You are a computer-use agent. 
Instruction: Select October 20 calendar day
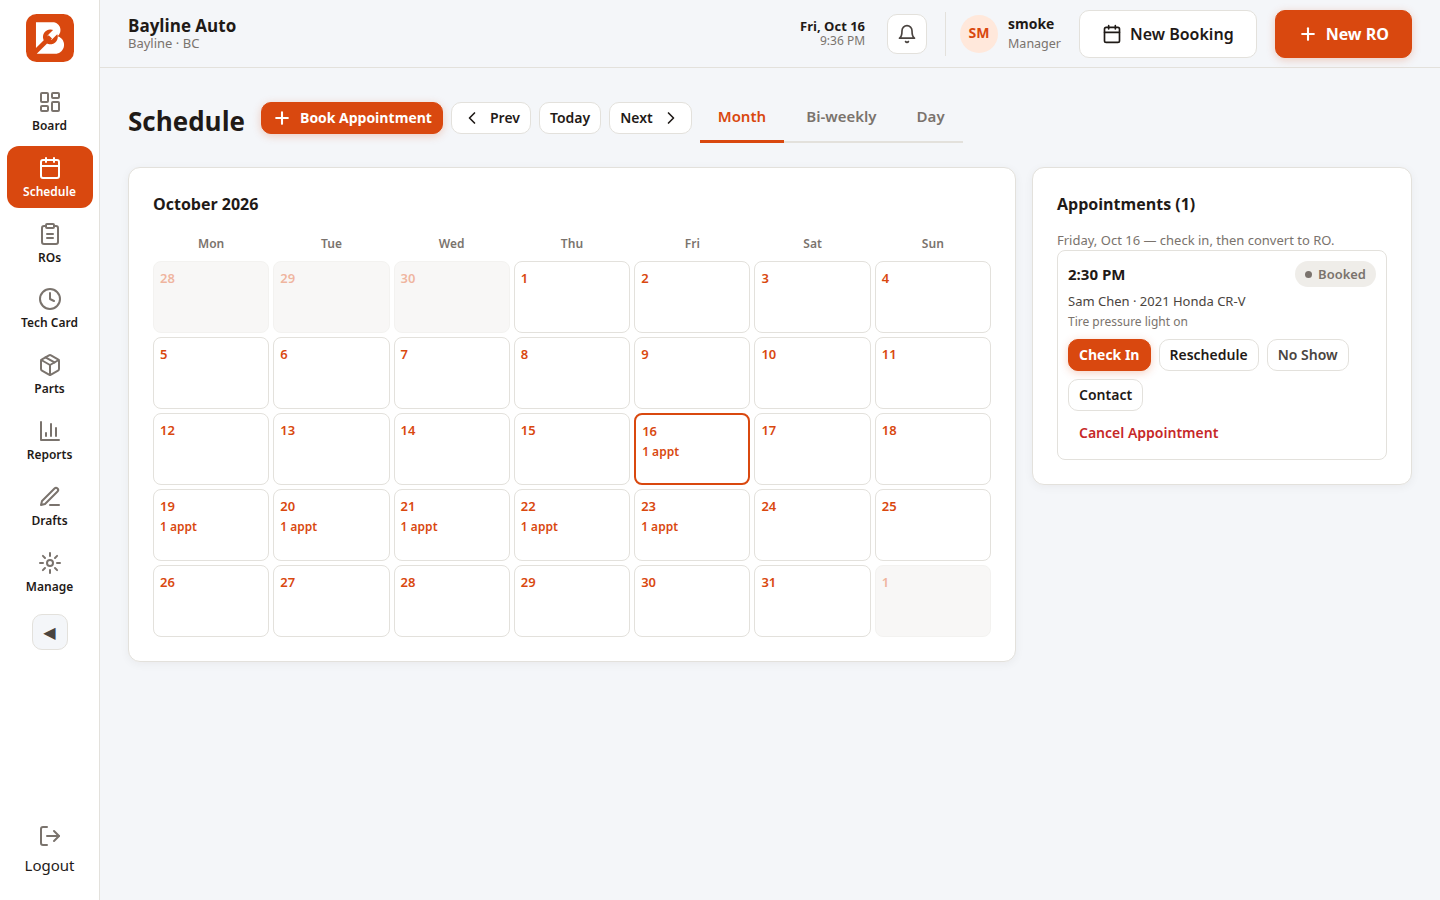[x=331, y=525]
